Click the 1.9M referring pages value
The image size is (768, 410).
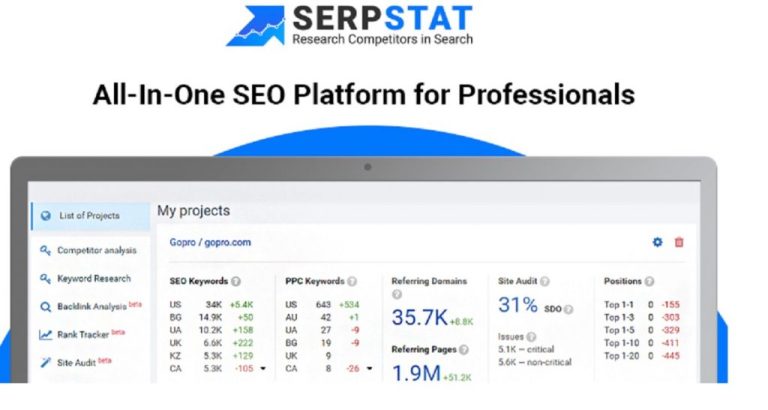(x=416, y=373)
